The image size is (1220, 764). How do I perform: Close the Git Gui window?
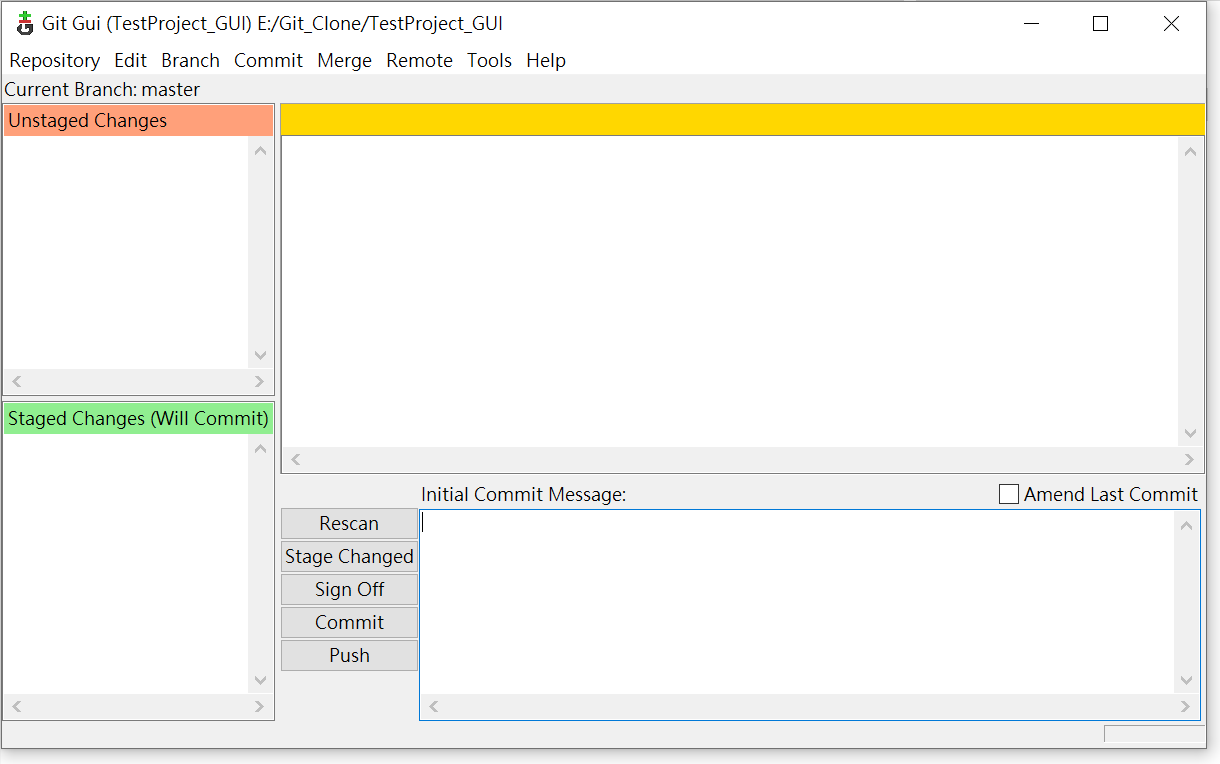coord(1171,24)
